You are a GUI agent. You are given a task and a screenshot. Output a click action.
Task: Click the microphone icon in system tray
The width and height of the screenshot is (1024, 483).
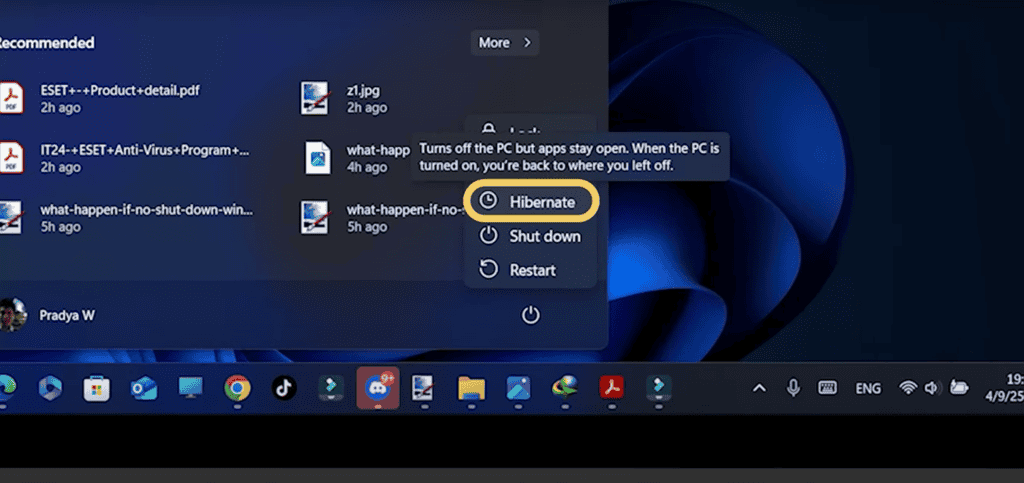793,388
